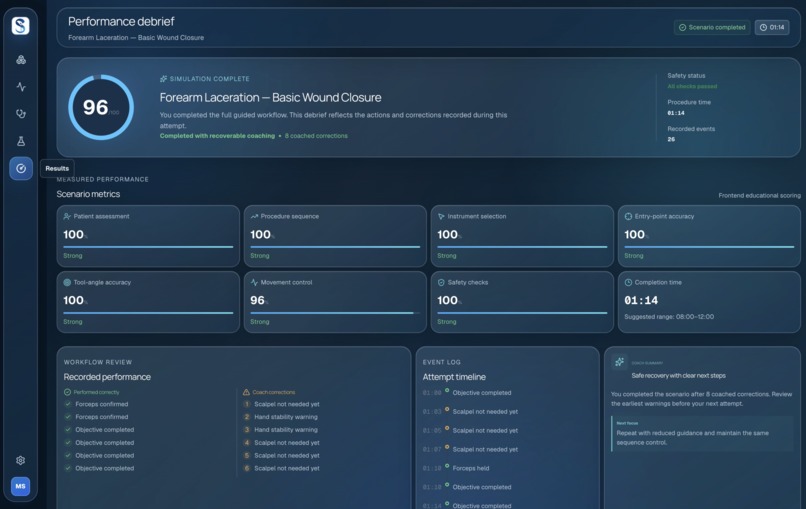This screenshot has height=509, width=806.
Task: Click the 'Completed with recoverable coaching' status text
Action: pyautogui.click(x=217, y=136)
